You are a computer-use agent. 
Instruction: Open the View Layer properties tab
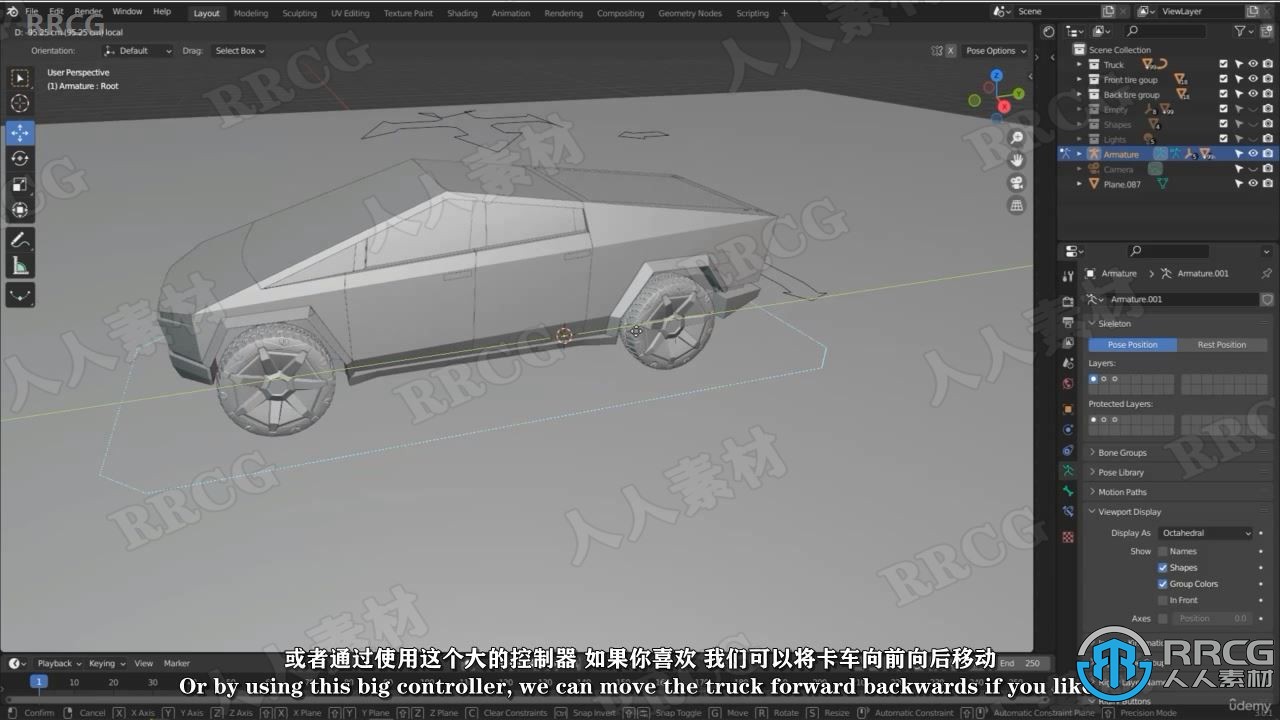[x=1068, y=343]
